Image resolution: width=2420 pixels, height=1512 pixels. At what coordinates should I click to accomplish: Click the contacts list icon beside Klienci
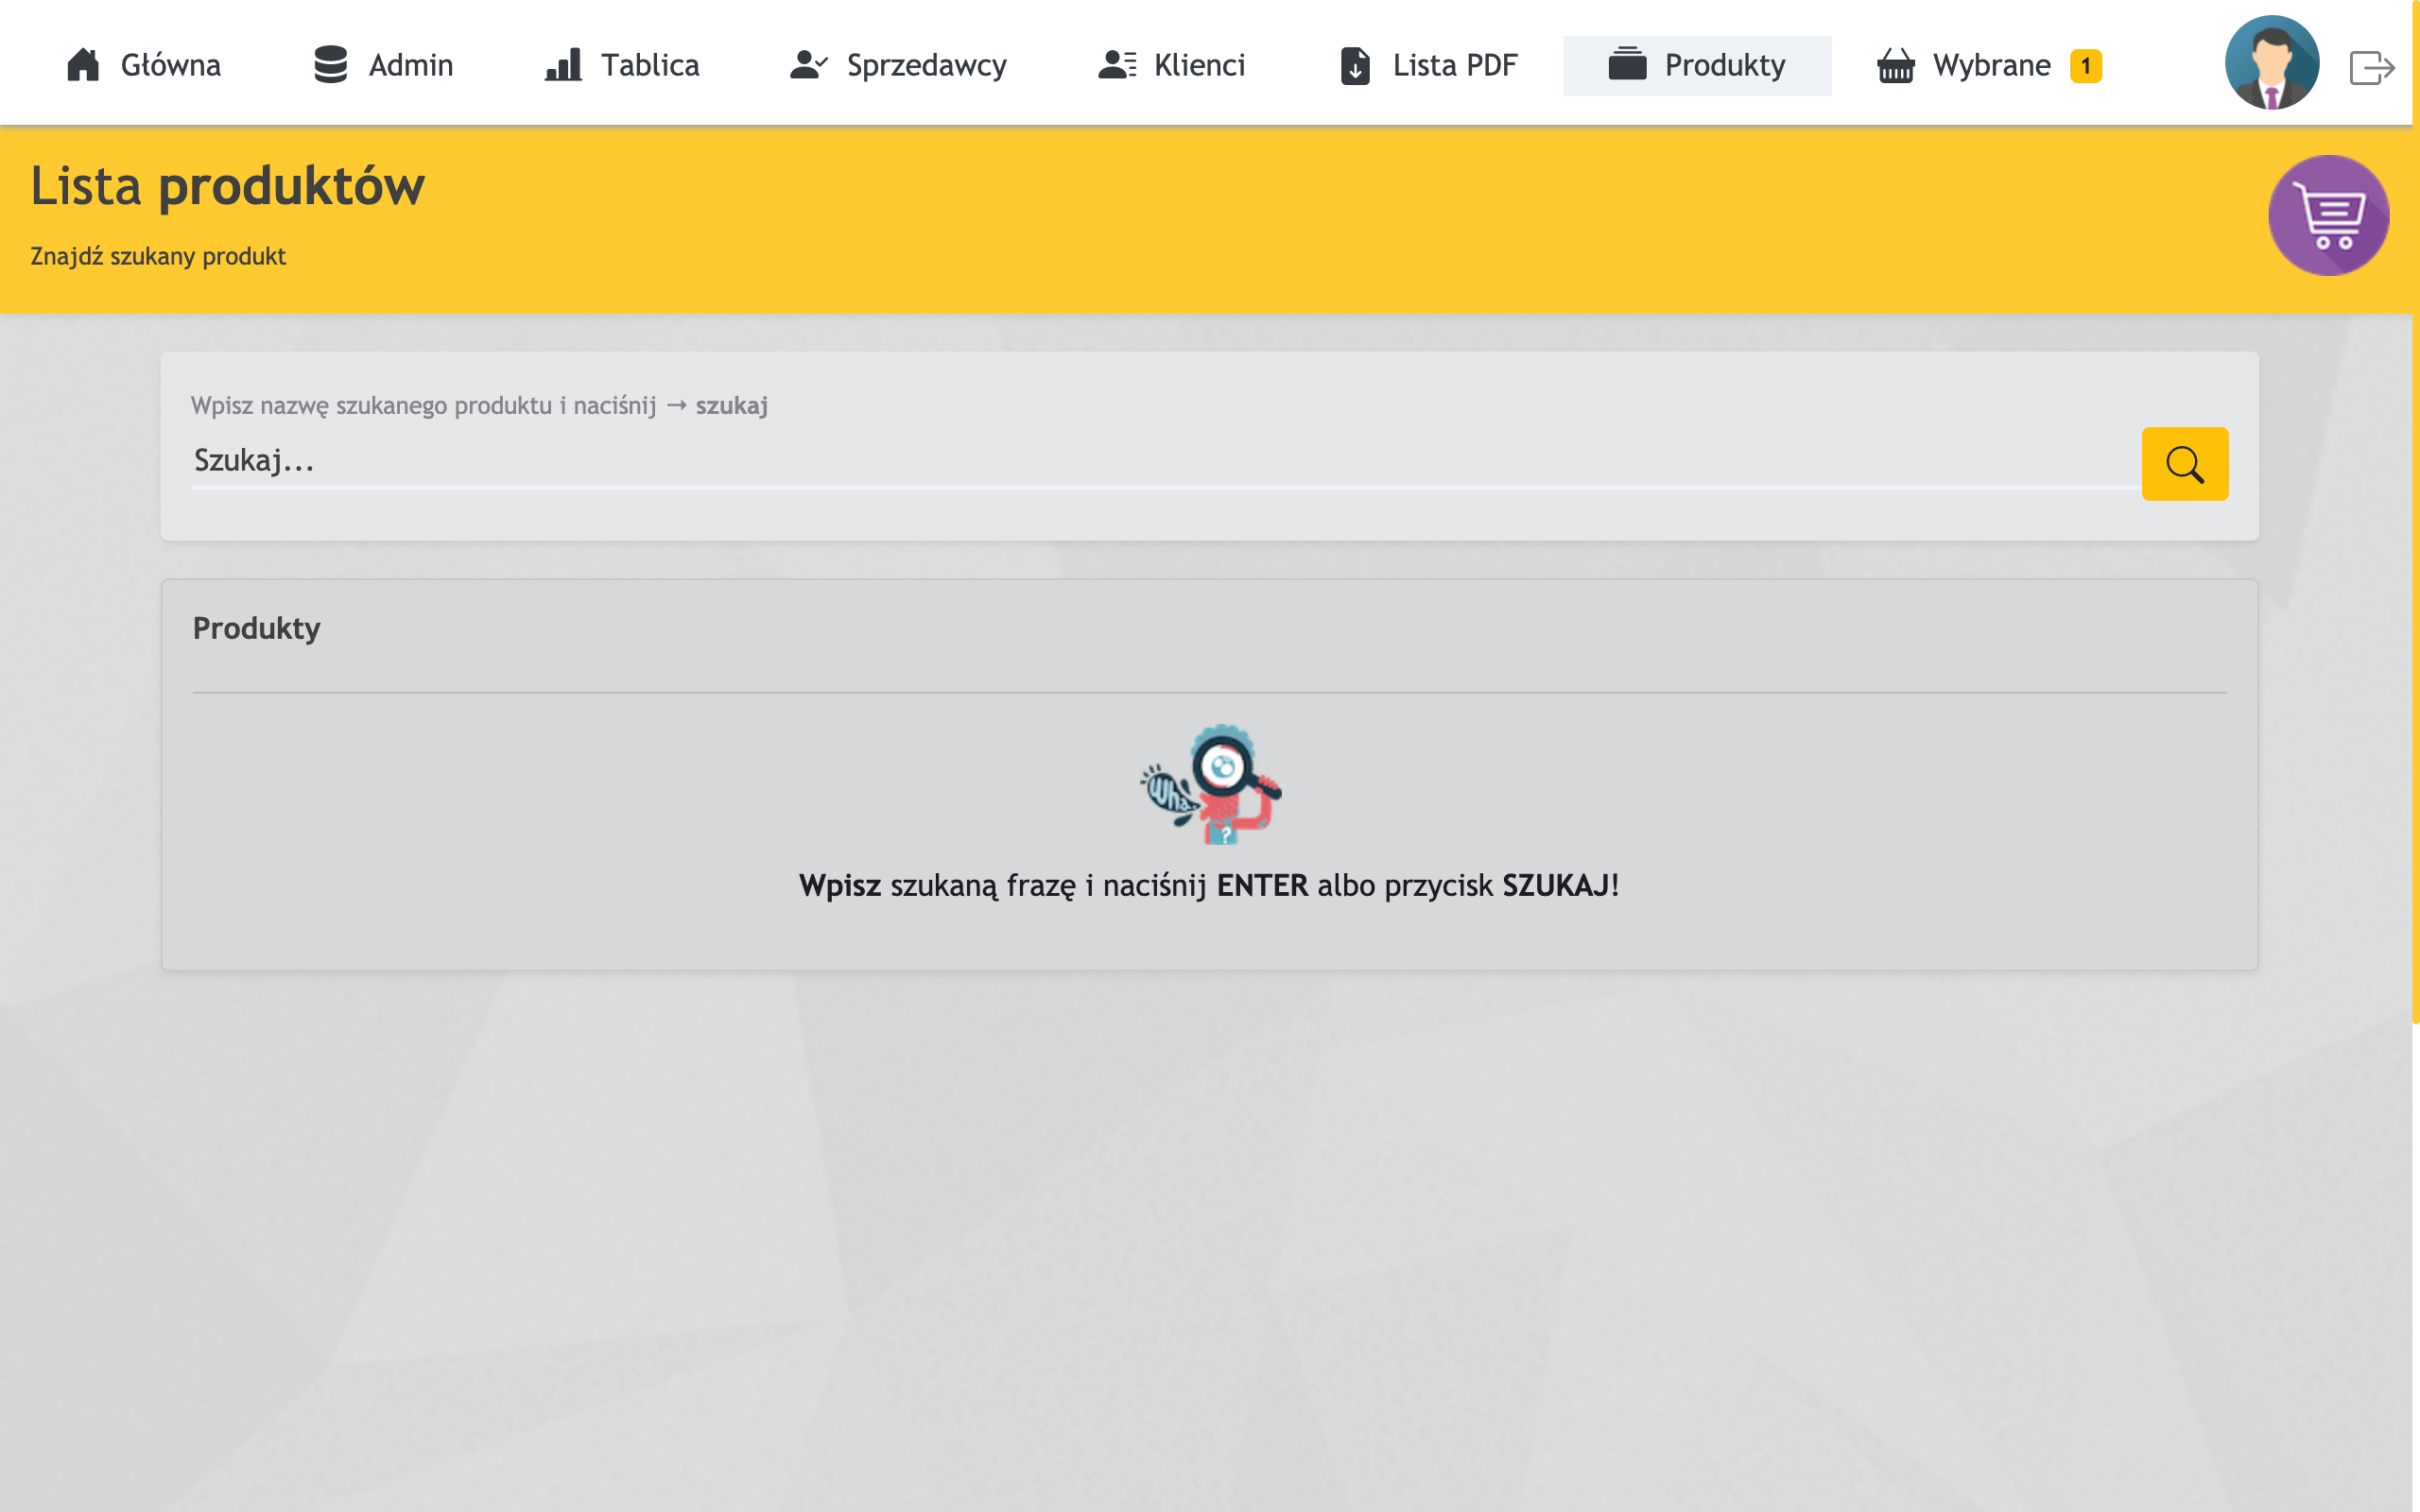coord(1117,65)
